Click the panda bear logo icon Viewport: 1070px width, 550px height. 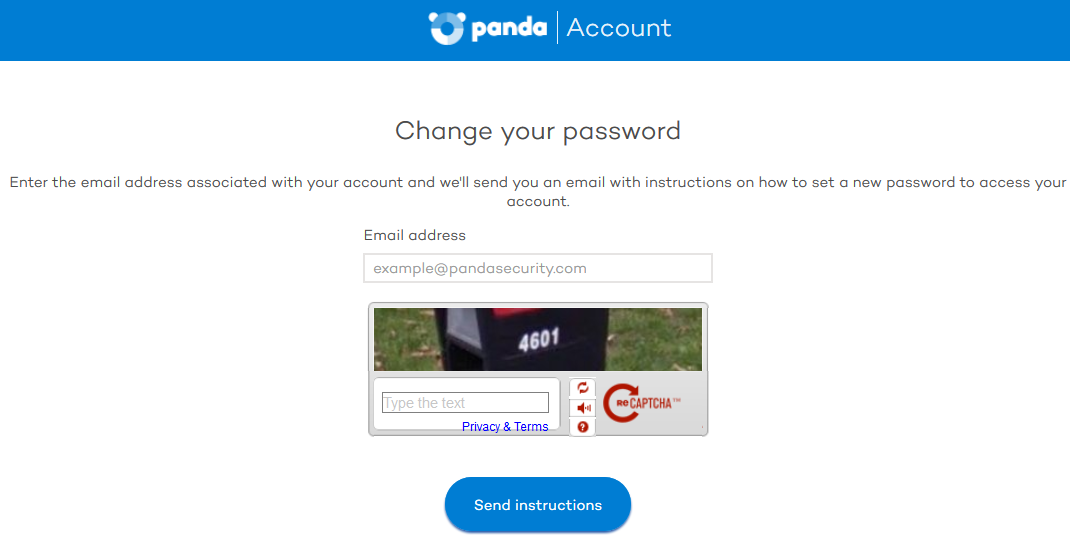pos(447,28)
